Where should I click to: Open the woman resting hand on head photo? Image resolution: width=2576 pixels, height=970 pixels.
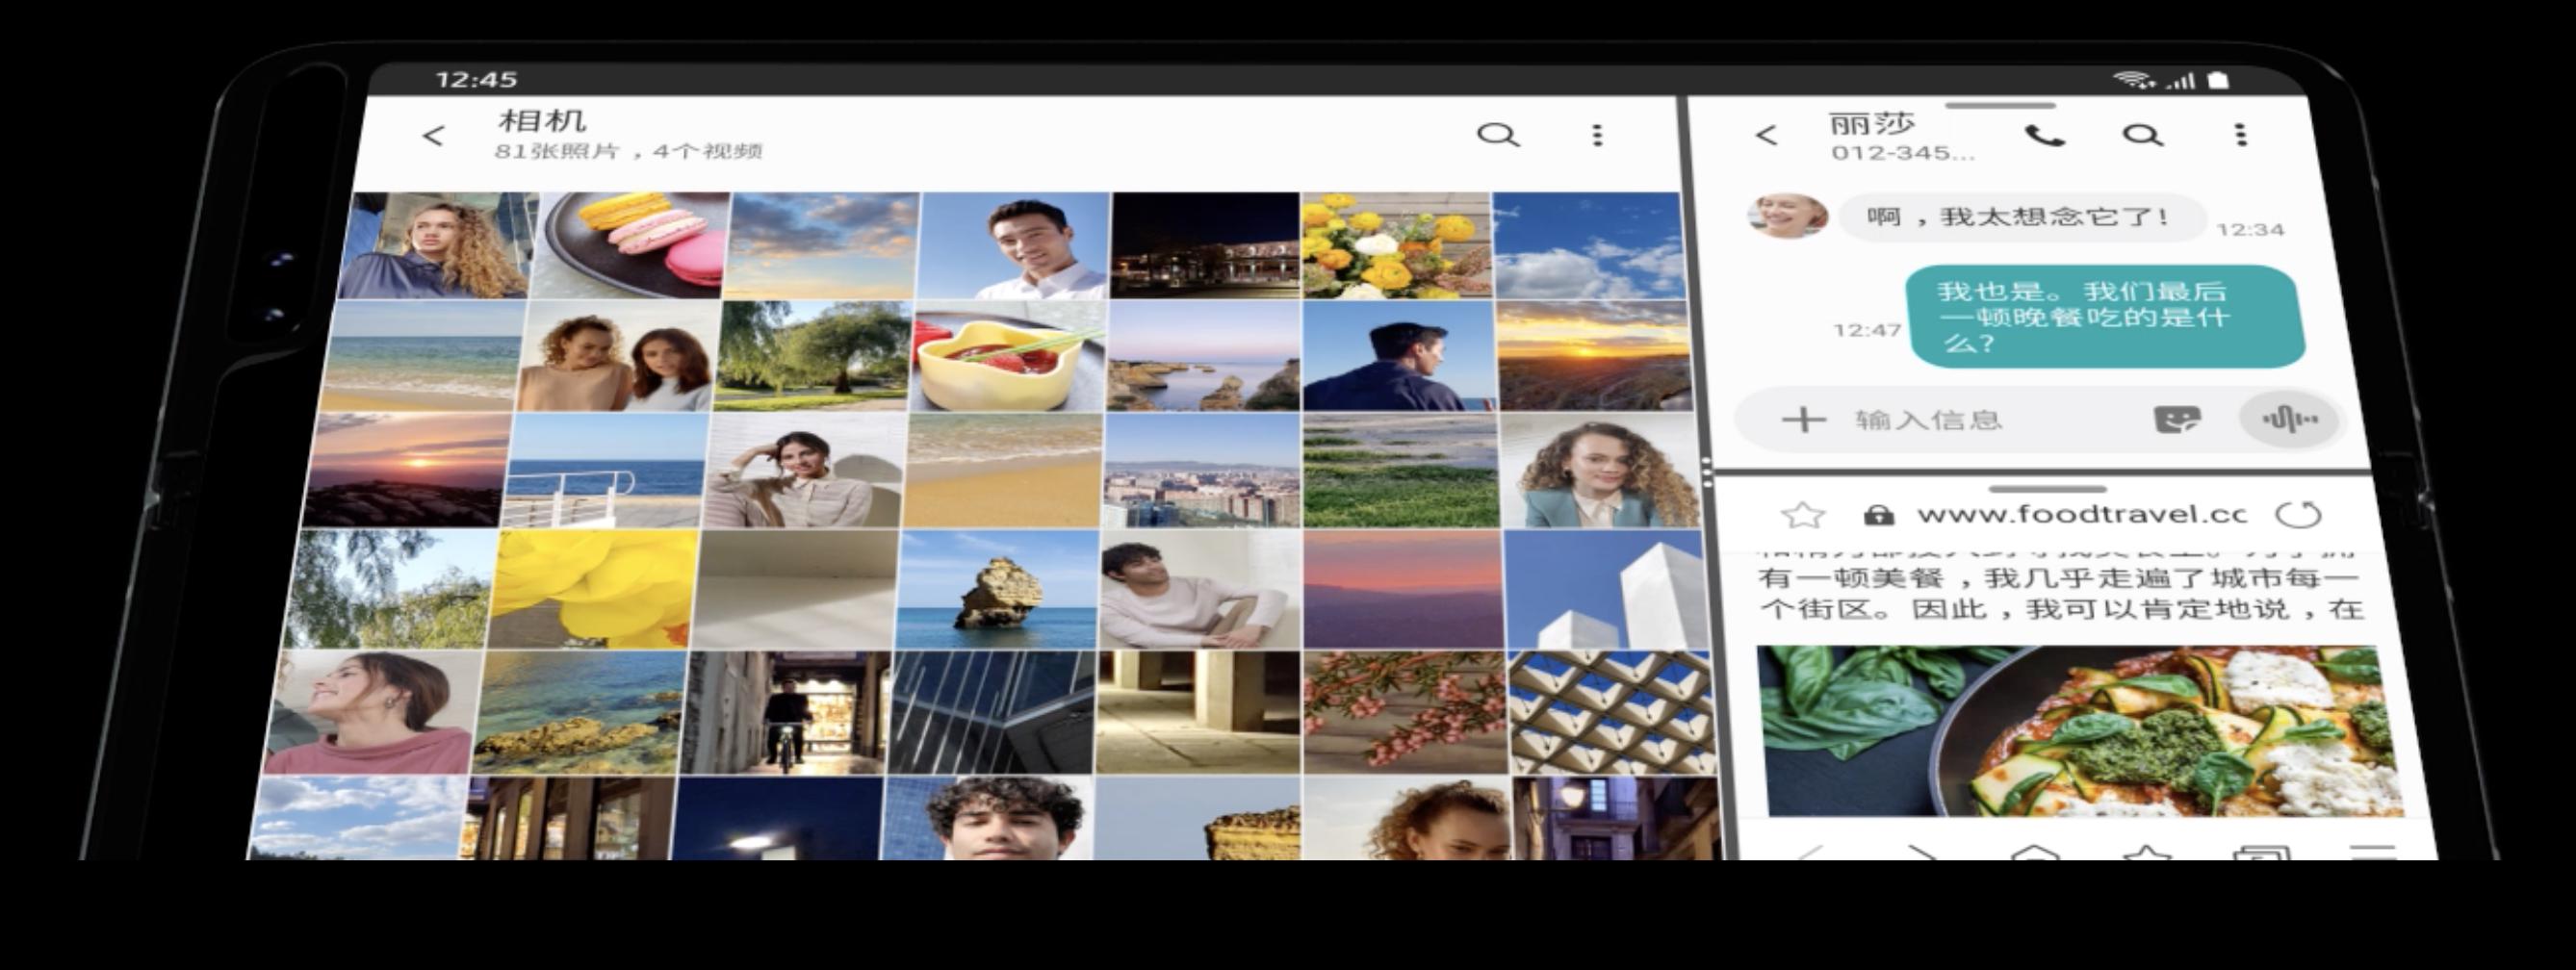[x=805, y=470]
